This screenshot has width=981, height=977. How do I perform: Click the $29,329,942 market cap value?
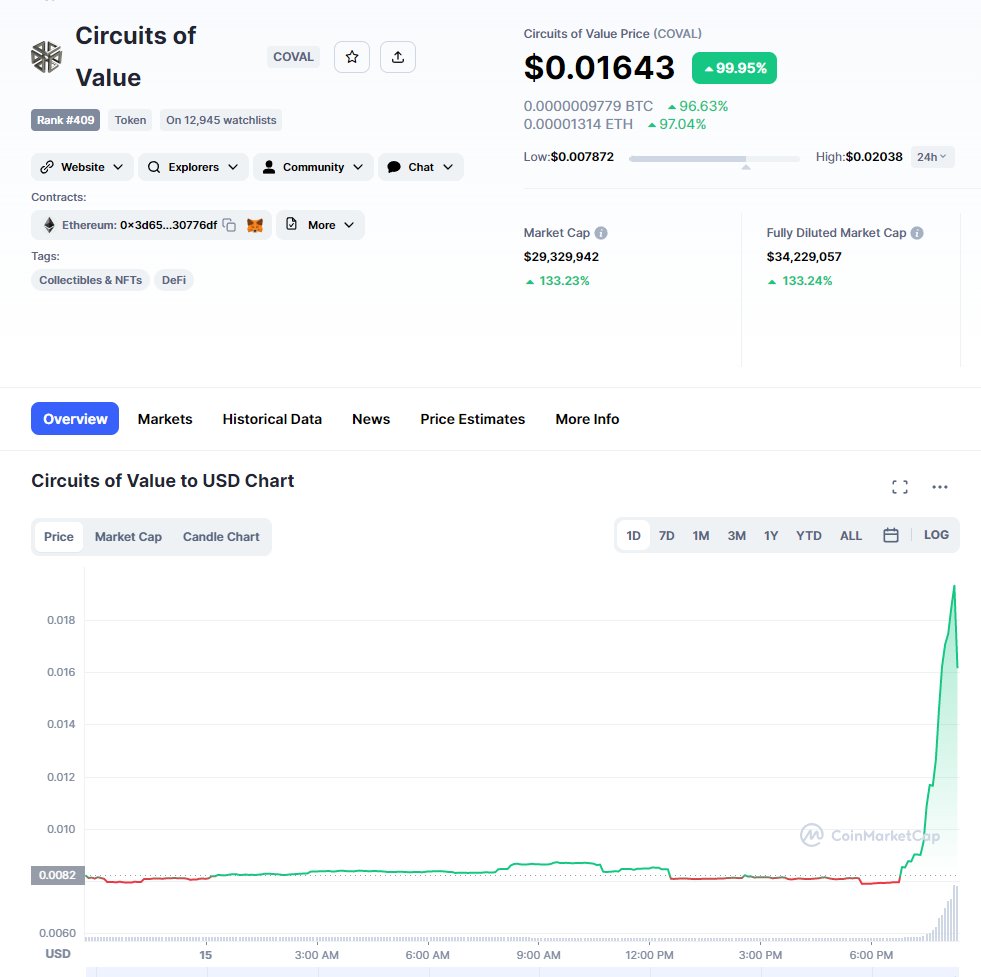click(561, 257)
